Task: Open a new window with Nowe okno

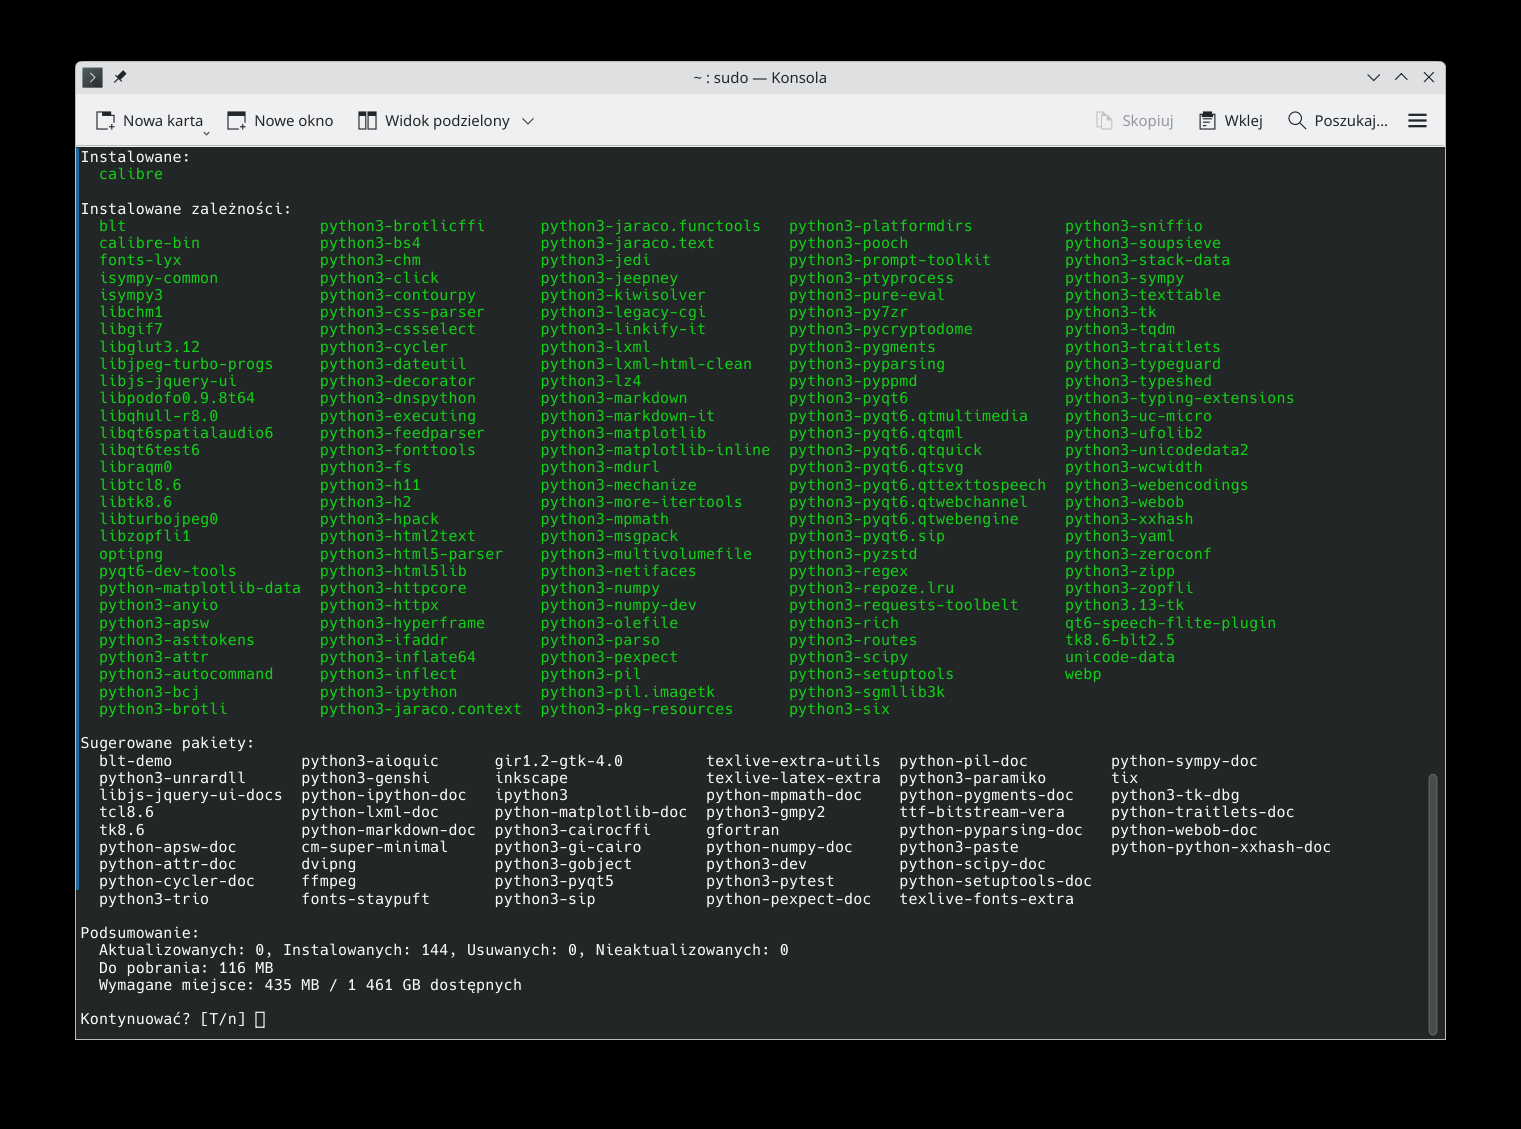Action: pyautogui.click(x=280, y=121)
